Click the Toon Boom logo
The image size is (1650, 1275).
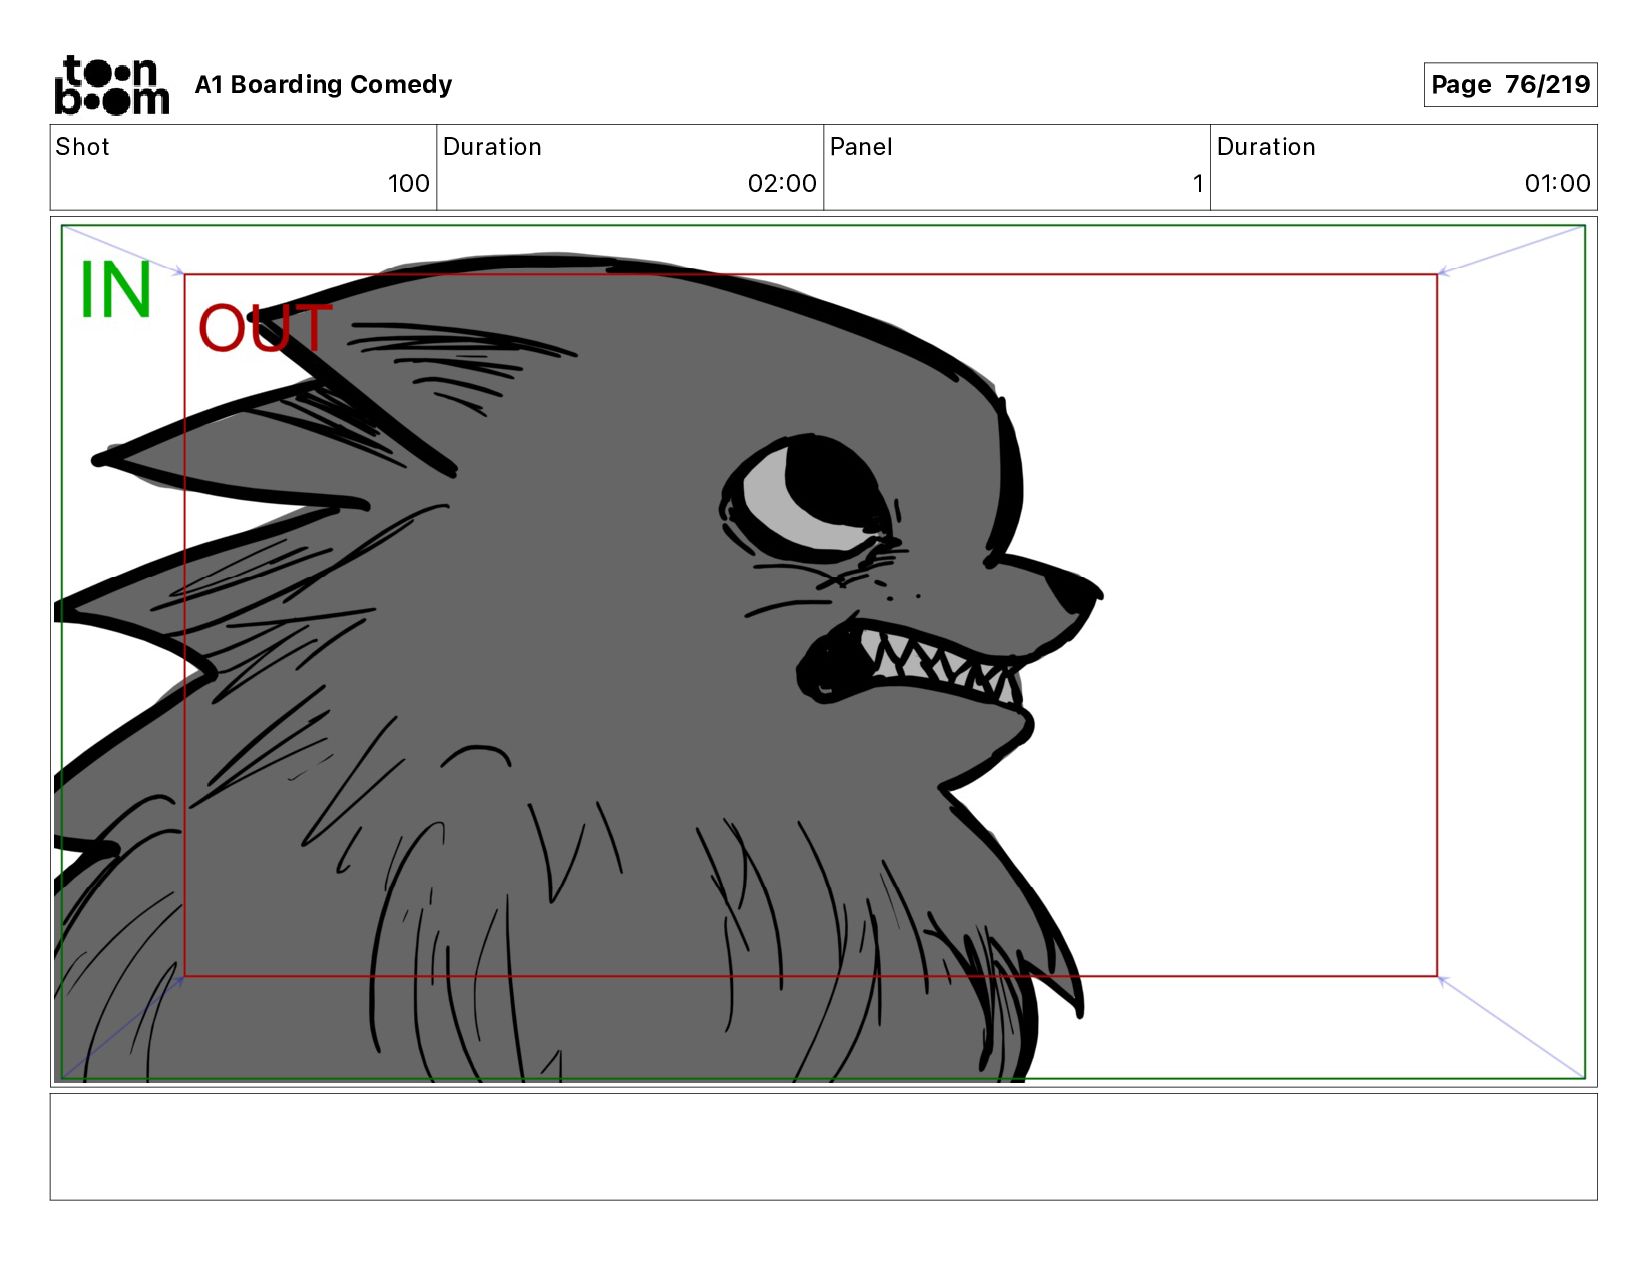[x=111, y=85]
